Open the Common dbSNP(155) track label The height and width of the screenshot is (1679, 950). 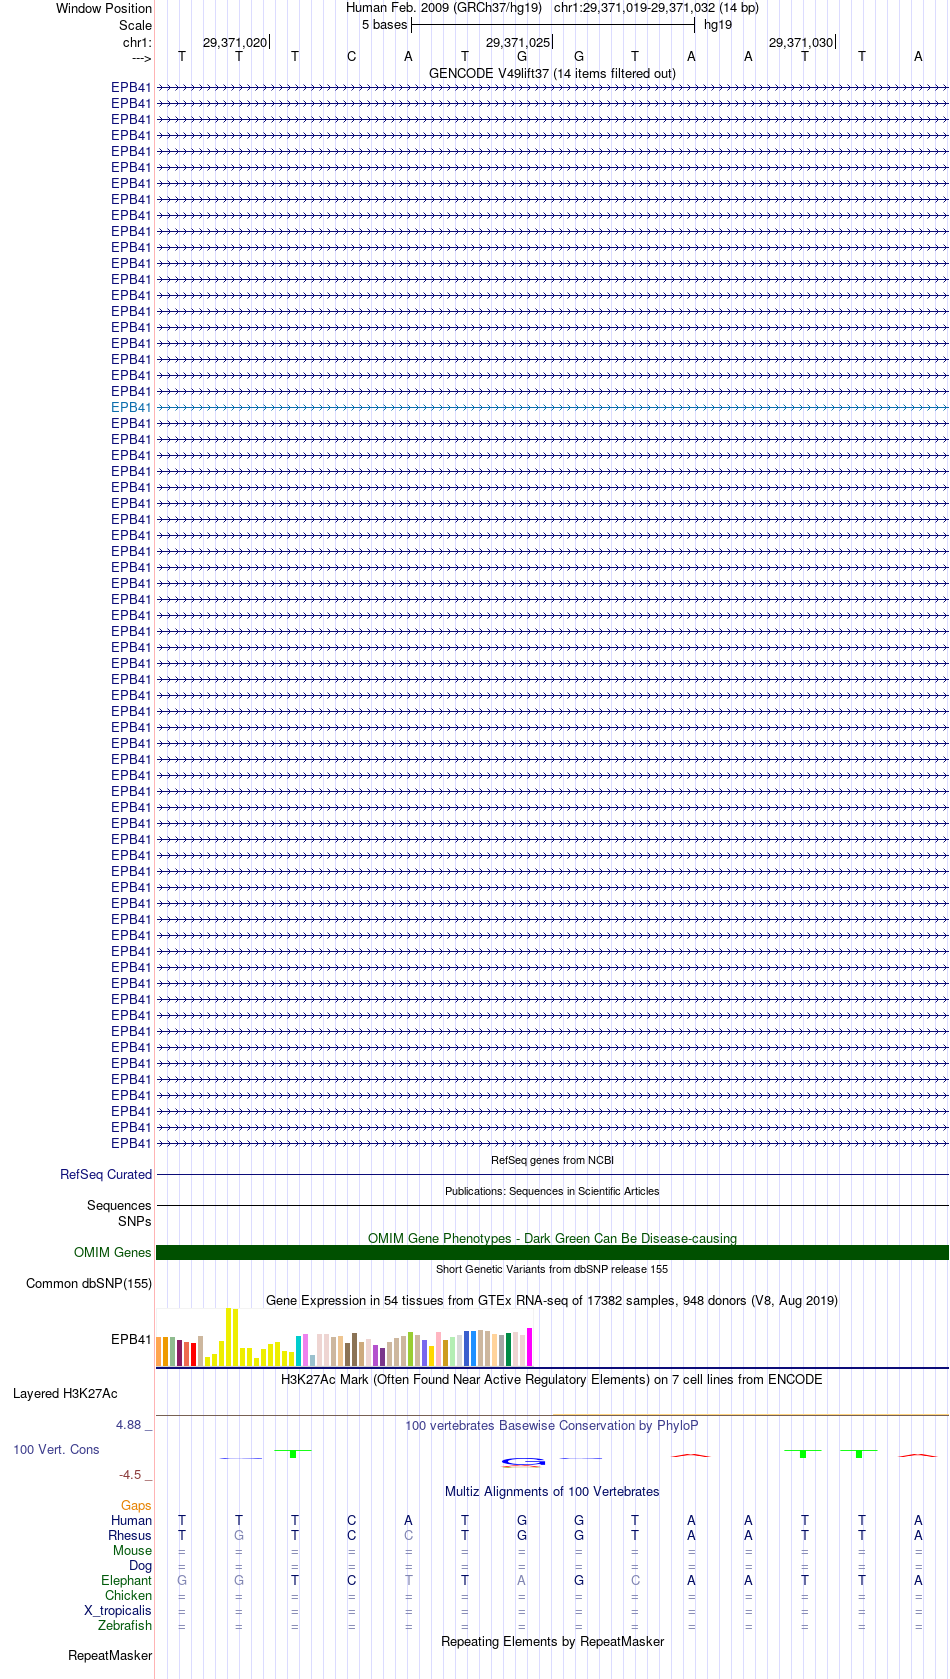coord(89,1283)
